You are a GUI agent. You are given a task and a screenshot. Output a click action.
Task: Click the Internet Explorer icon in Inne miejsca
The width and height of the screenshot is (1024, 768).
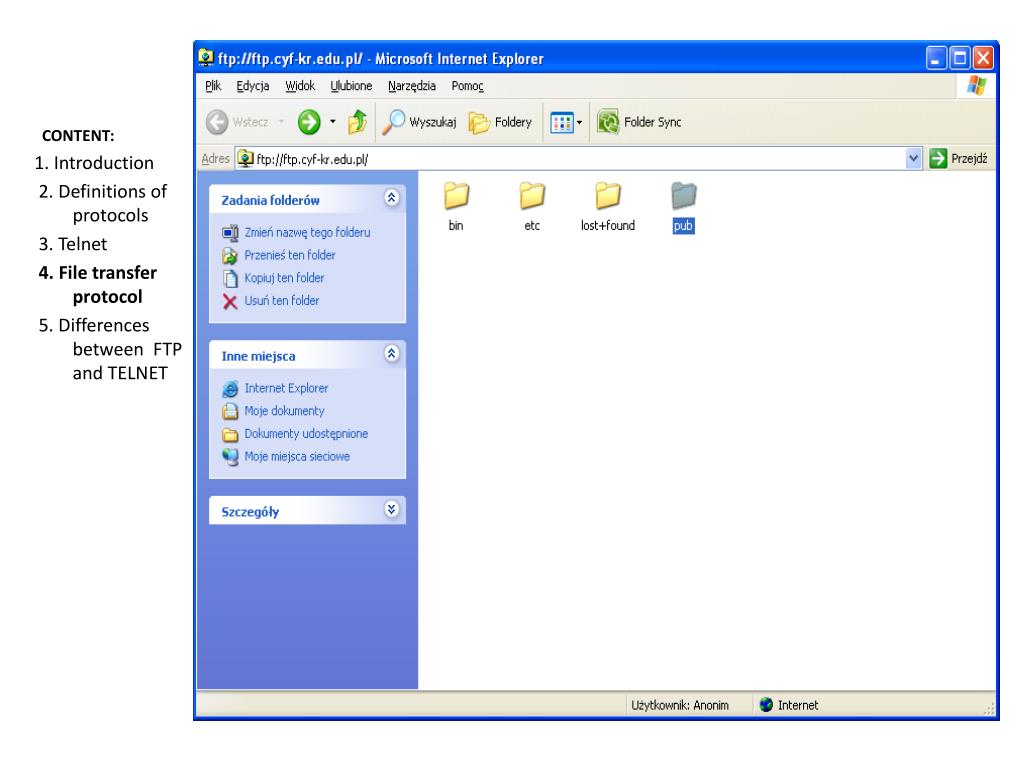[x=230, y=389]
